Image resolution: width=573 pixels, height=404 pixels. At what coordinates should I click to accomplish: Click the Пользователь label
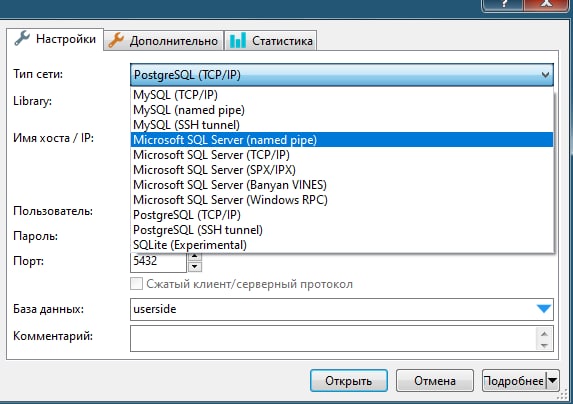pos(53,211)
